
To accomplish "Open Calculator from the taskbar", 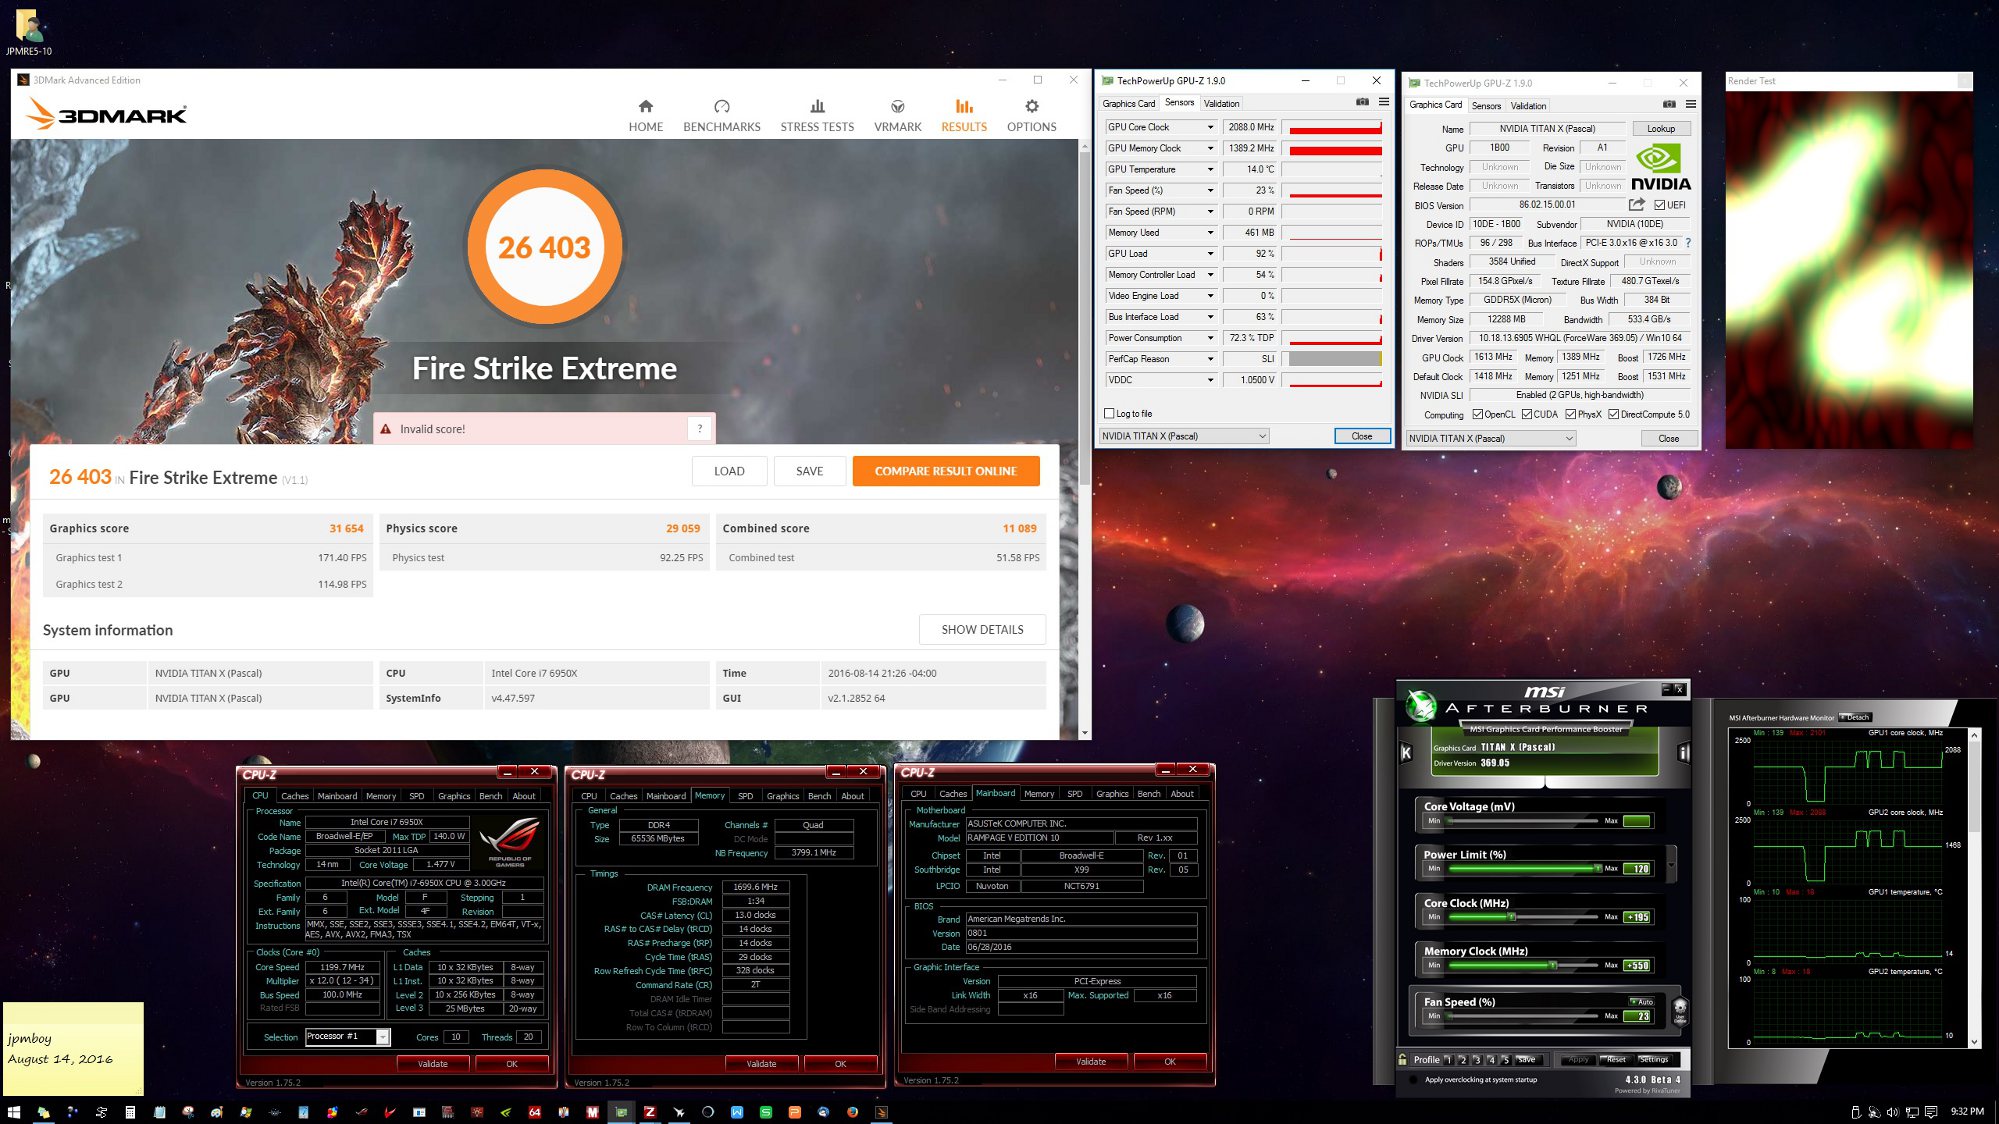I will (x=130, y=1111).
